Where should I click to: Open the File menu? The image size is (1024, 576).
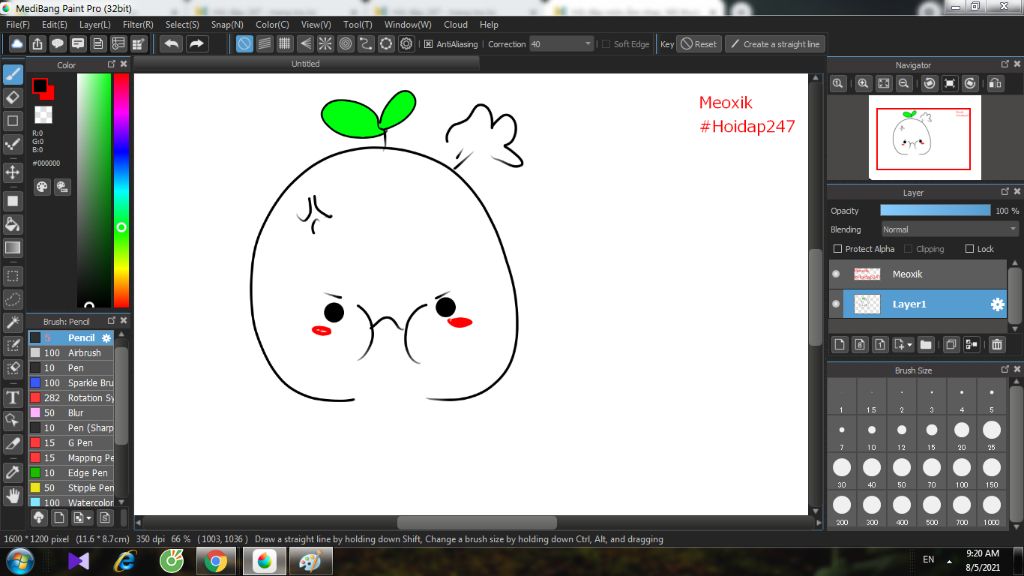pyautogui.click(x=18, y=25)
